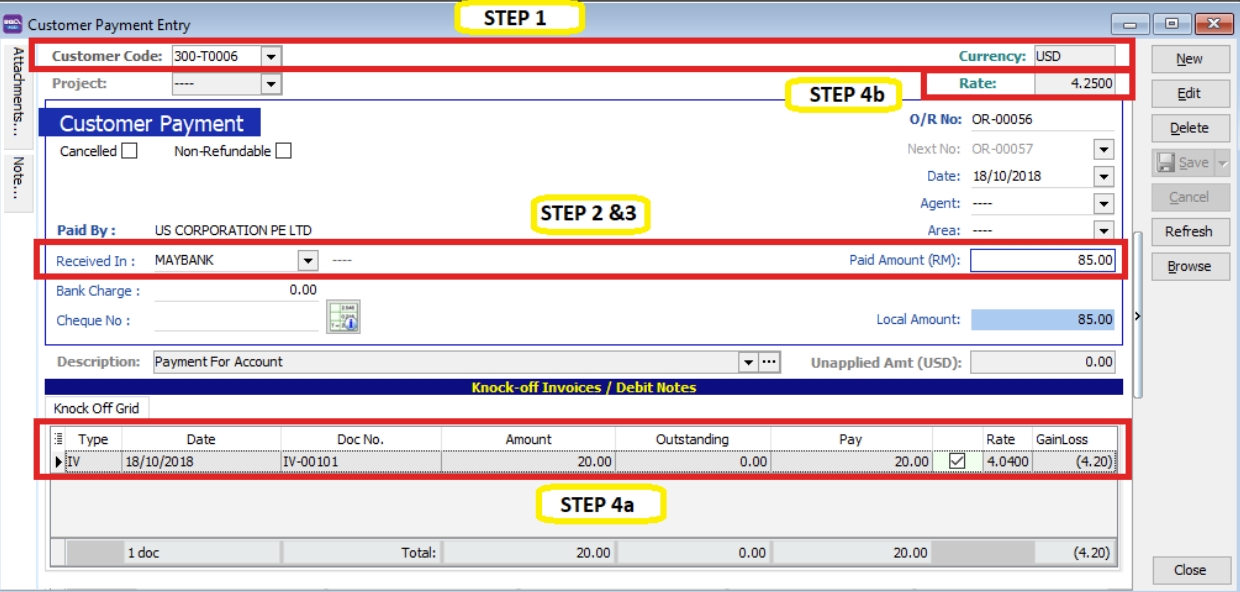Open the Description dropdown arrow
The width and height of the screenshot is (1240, 592).
(748, 362)
